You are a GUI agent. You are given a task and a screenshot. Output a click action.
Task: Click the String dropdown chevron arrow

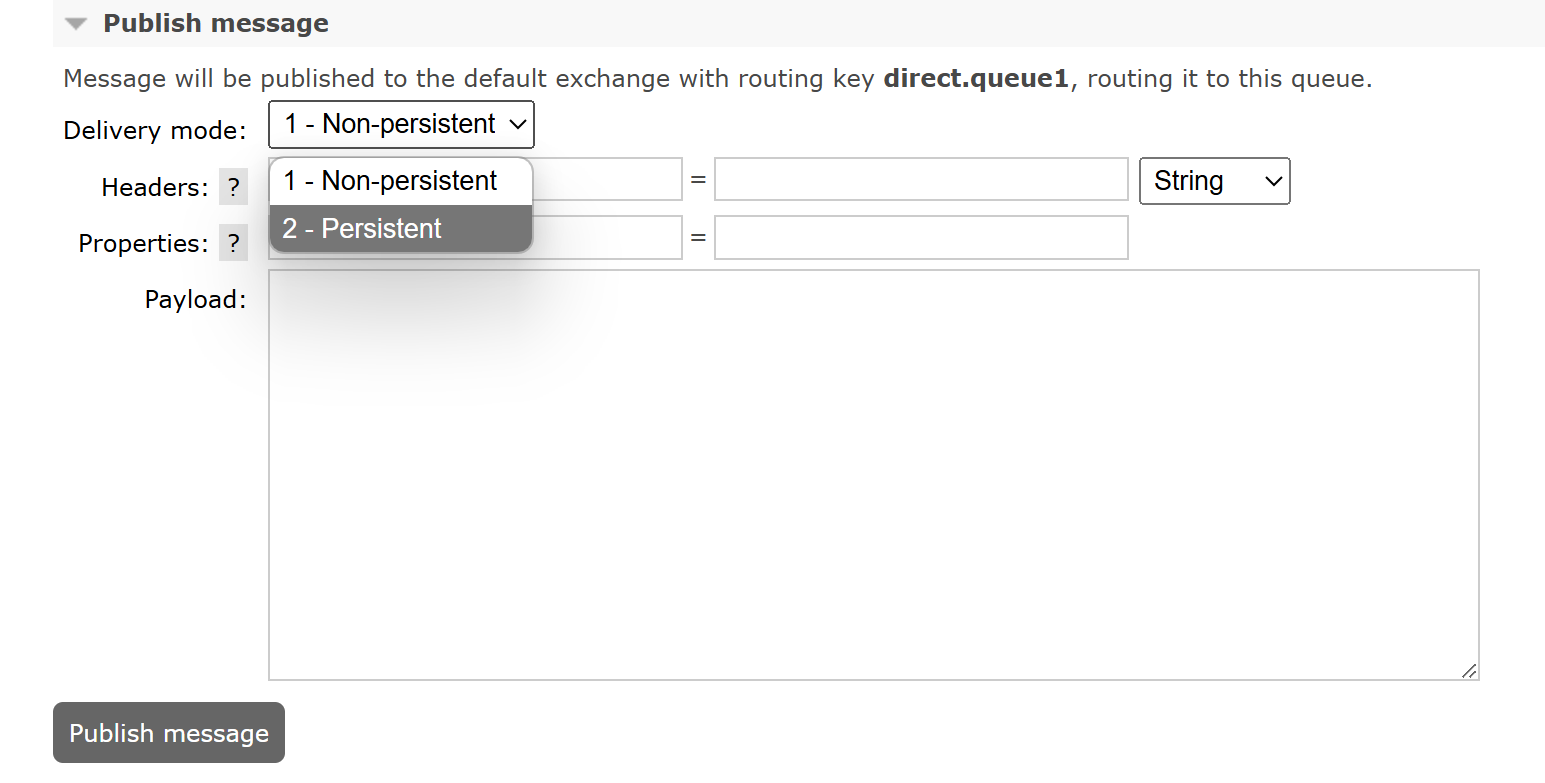point(1274,181)
